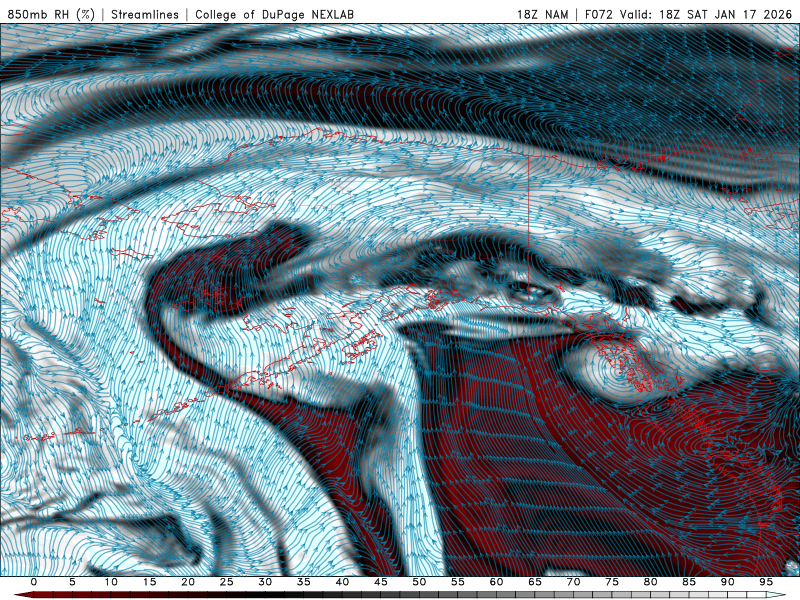Click the "850mb RH (%)" title text

coord(51,14)
